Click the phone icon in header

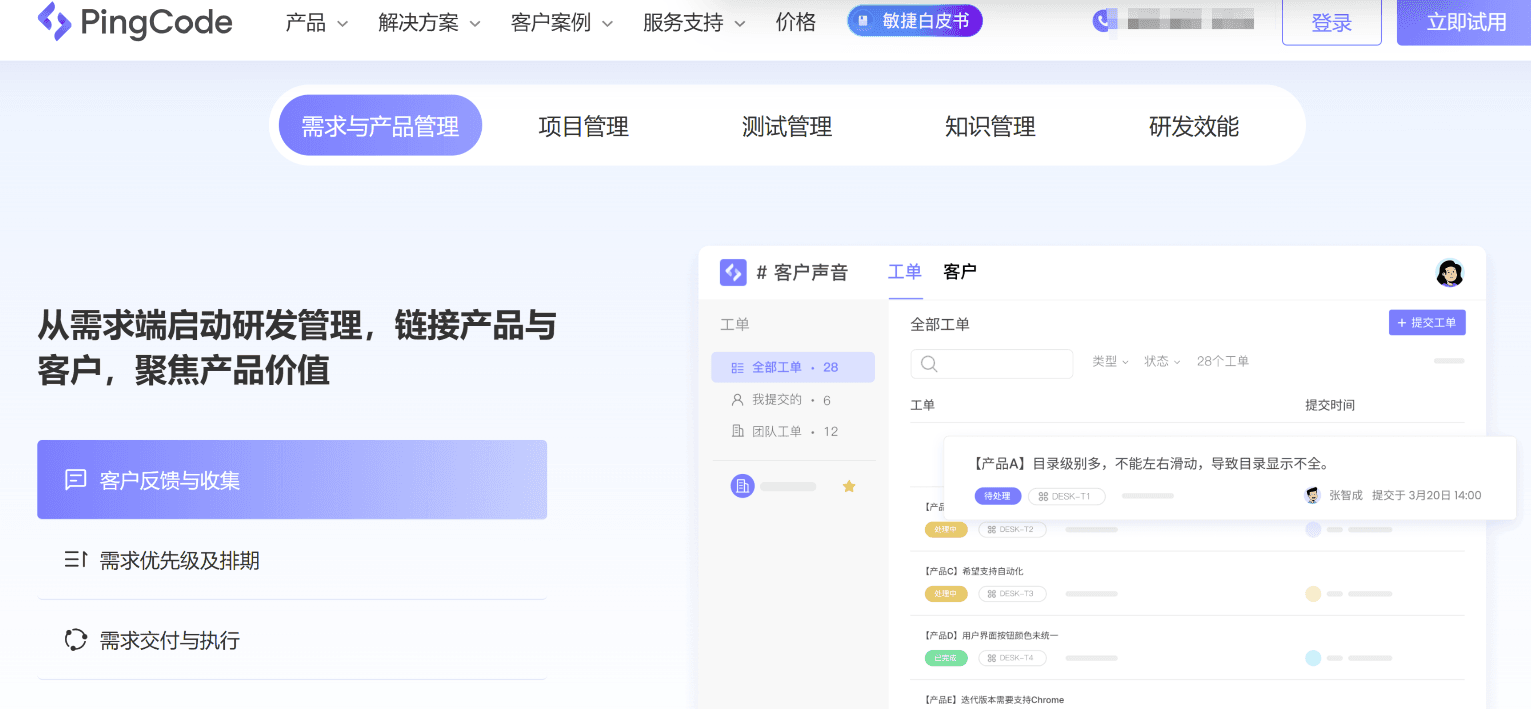1102,21
